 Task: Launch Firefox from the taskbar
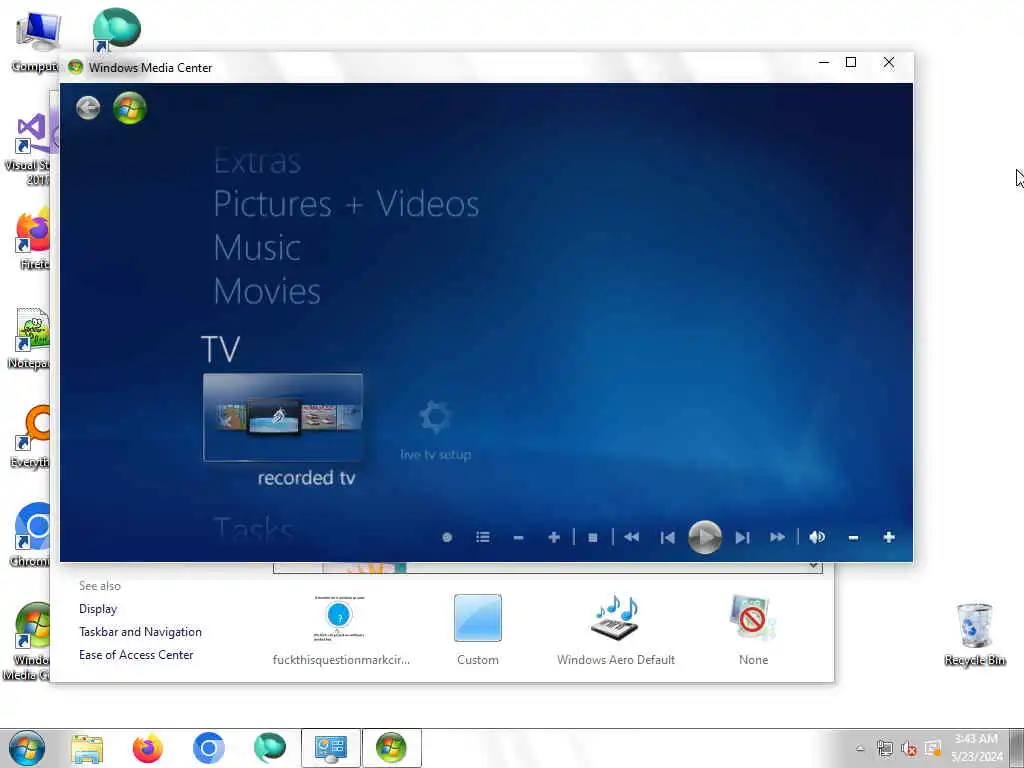click(148, 748)
